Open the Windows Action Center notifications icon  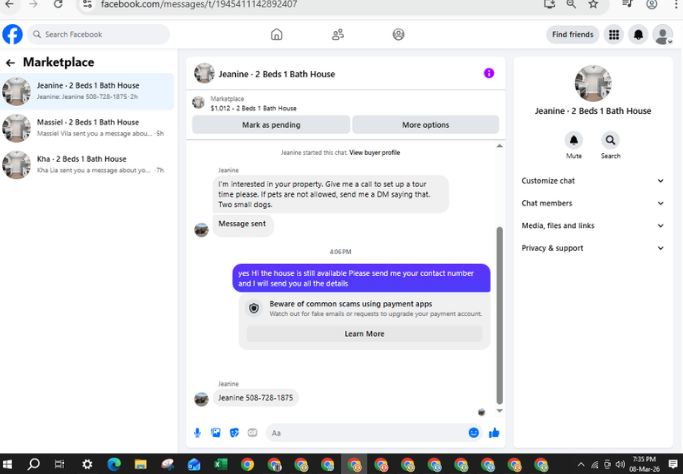[x=673, y=465]
